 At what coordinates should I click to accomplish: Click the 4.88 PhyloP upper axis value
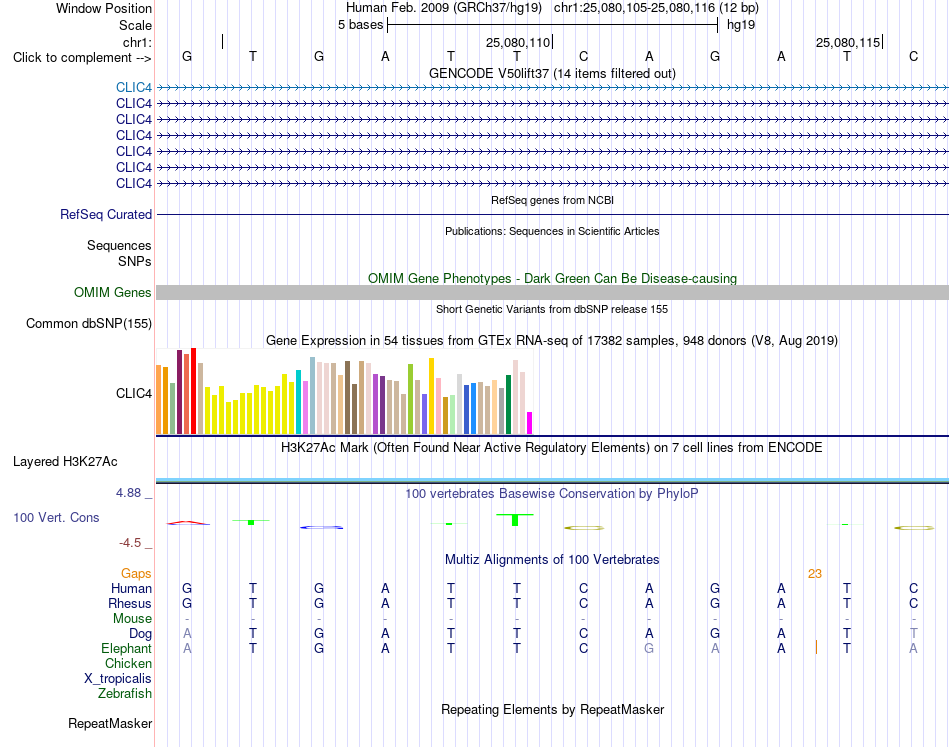coord(128,493)
